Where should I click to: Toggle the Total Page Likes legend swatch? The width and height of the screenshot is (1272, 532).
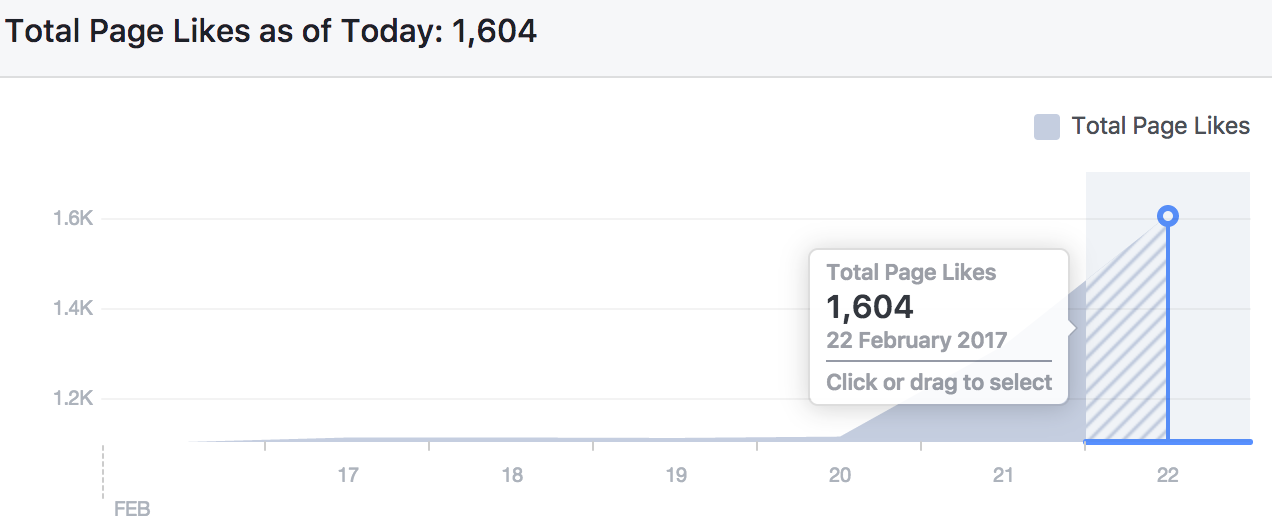[x=1046, y=127]
